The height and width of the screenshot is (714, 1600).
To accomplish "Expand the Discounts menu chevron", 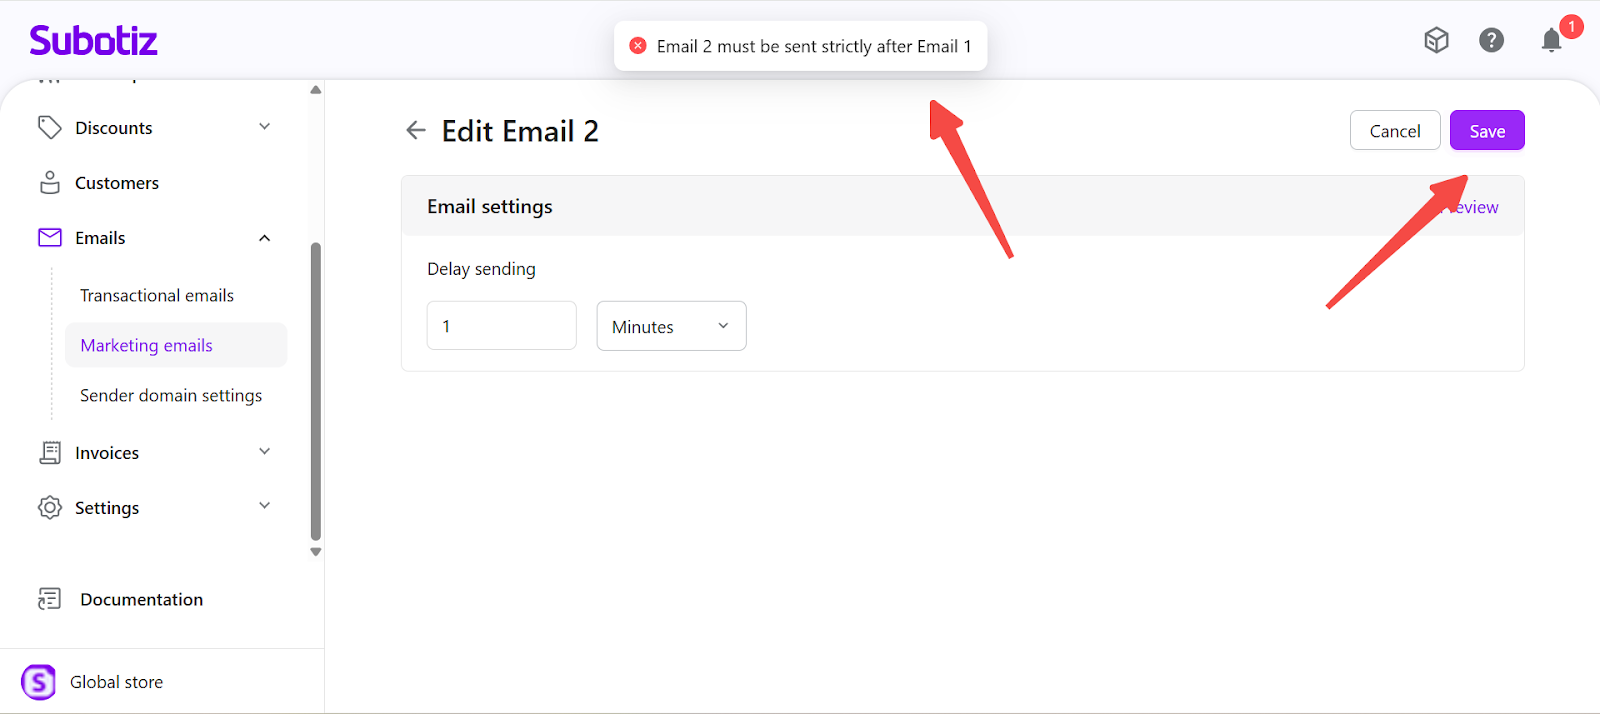I will click(x=265, y=127).
